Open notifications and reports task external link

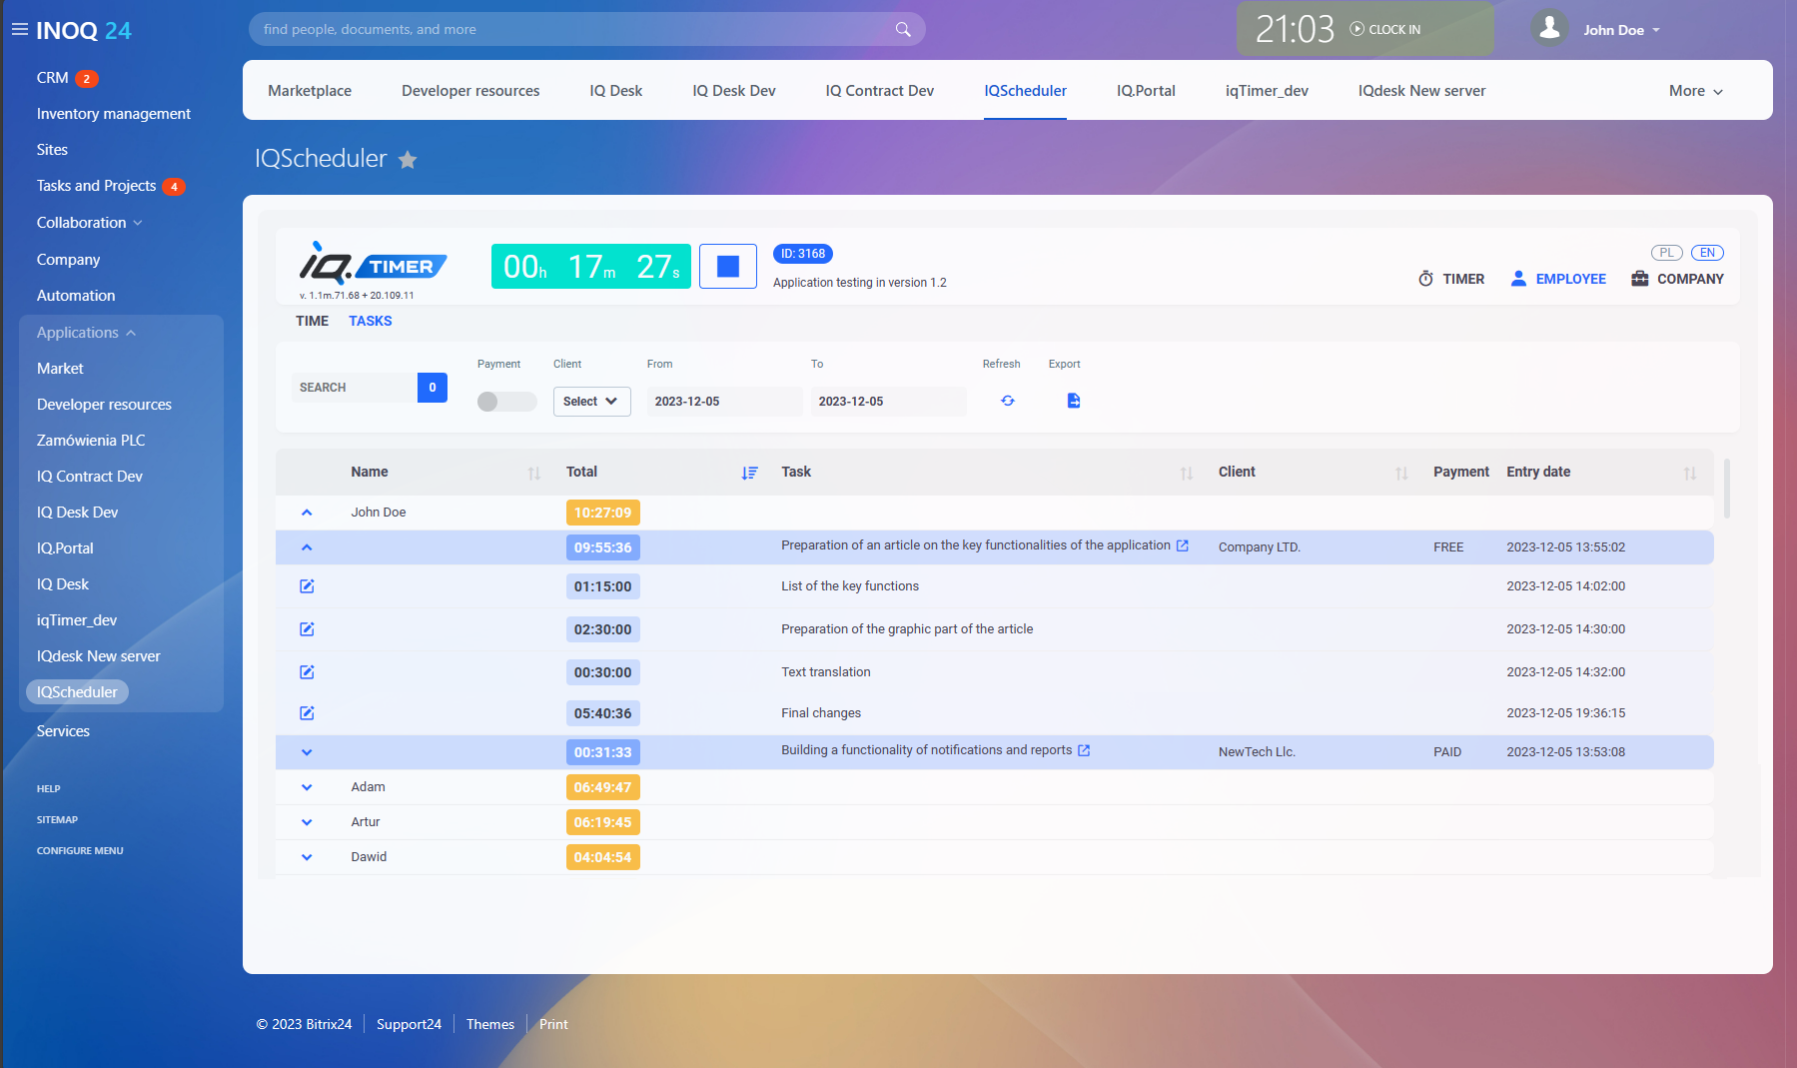click(x=1084, y=750)
